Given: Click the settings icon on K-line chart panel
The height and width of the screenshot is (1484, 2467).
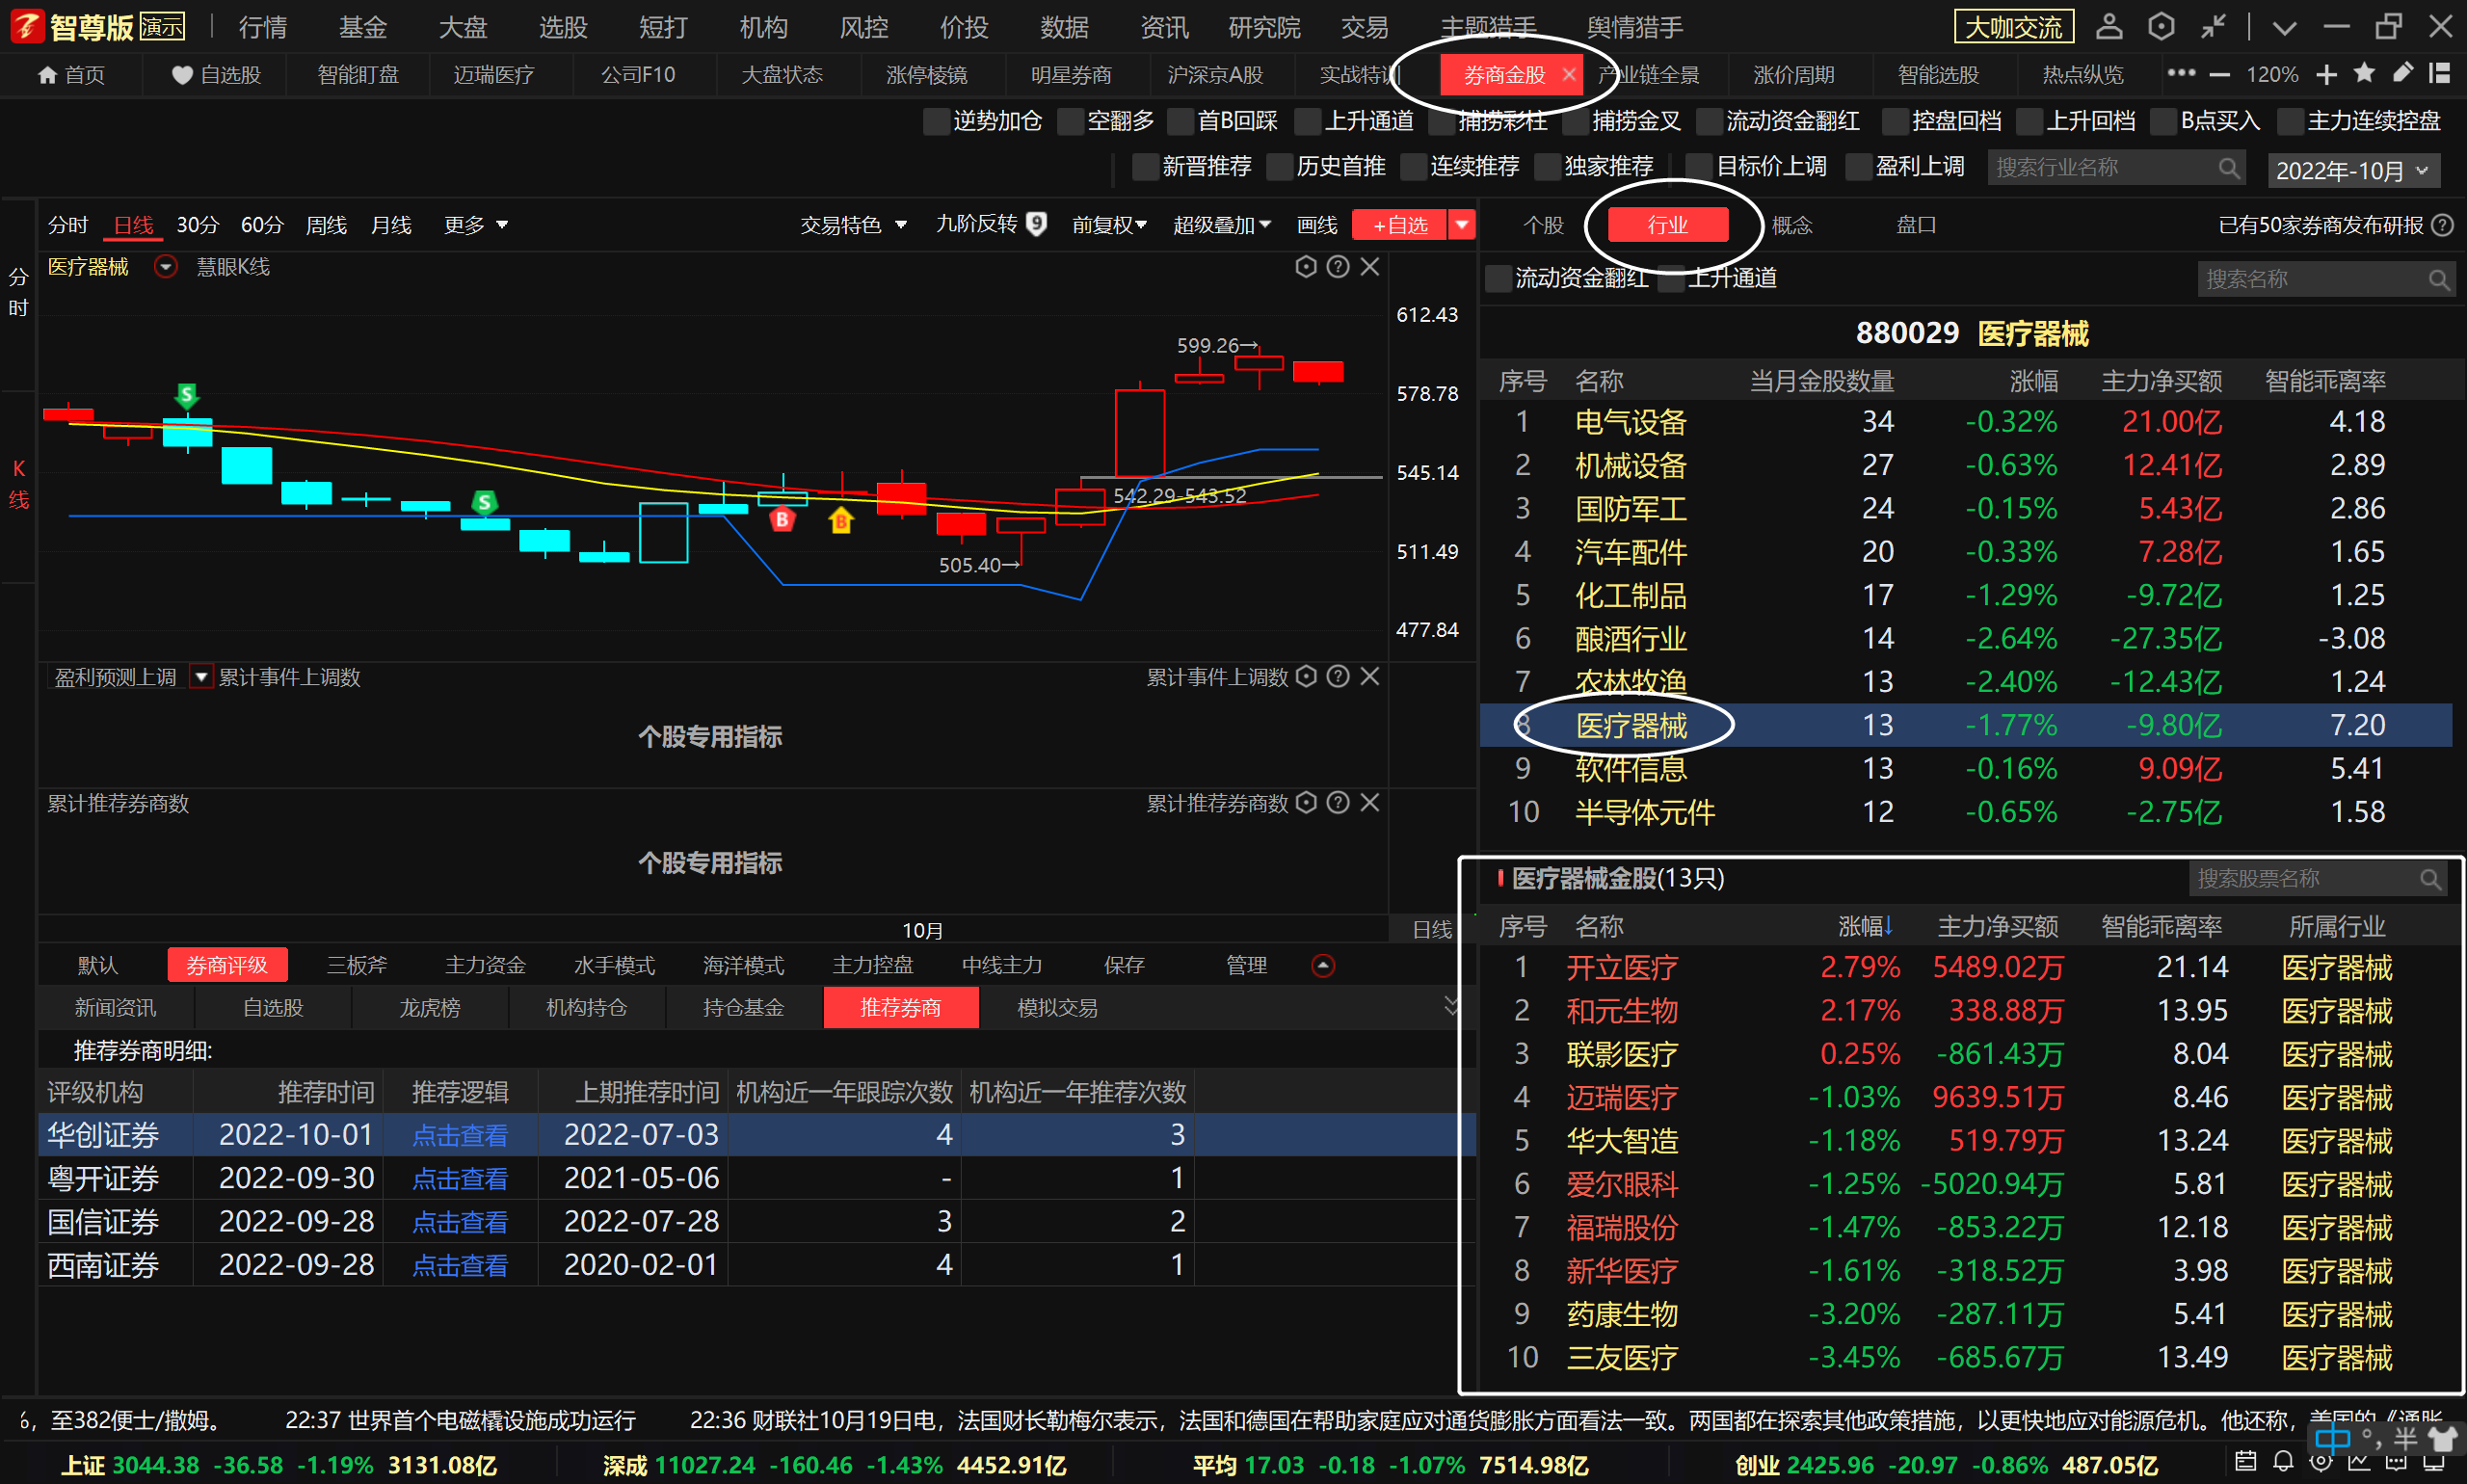Looking at the screenshot, I should pos(1306,266).
